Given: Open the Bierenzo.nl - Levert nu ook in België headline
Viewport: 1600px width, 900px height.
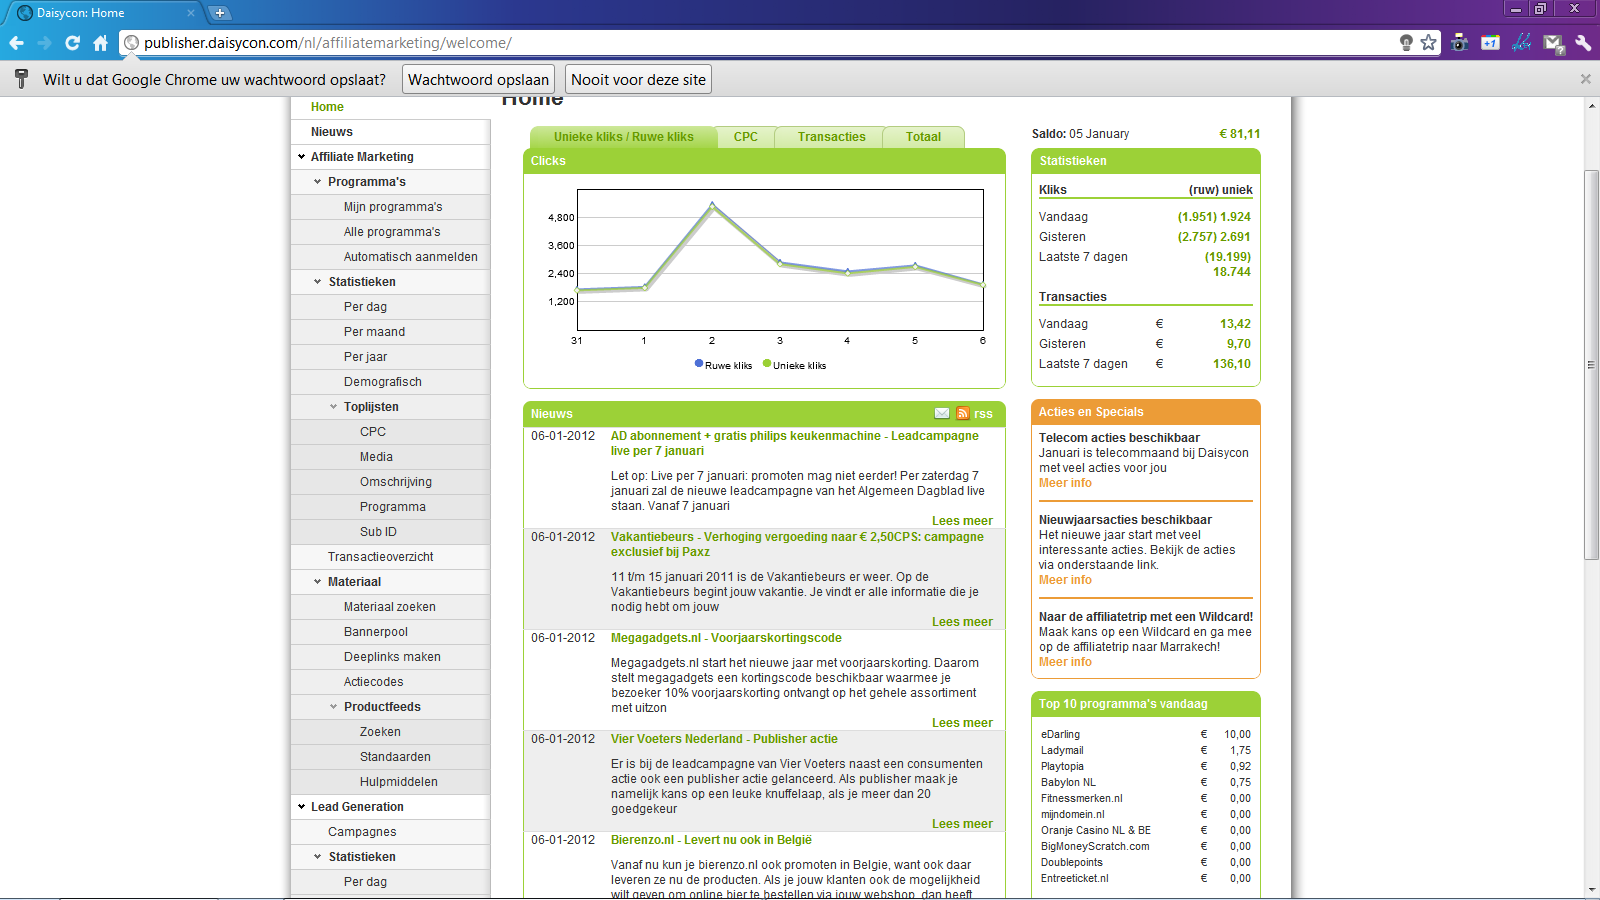Looking at the screenshot, I should 711,840.
